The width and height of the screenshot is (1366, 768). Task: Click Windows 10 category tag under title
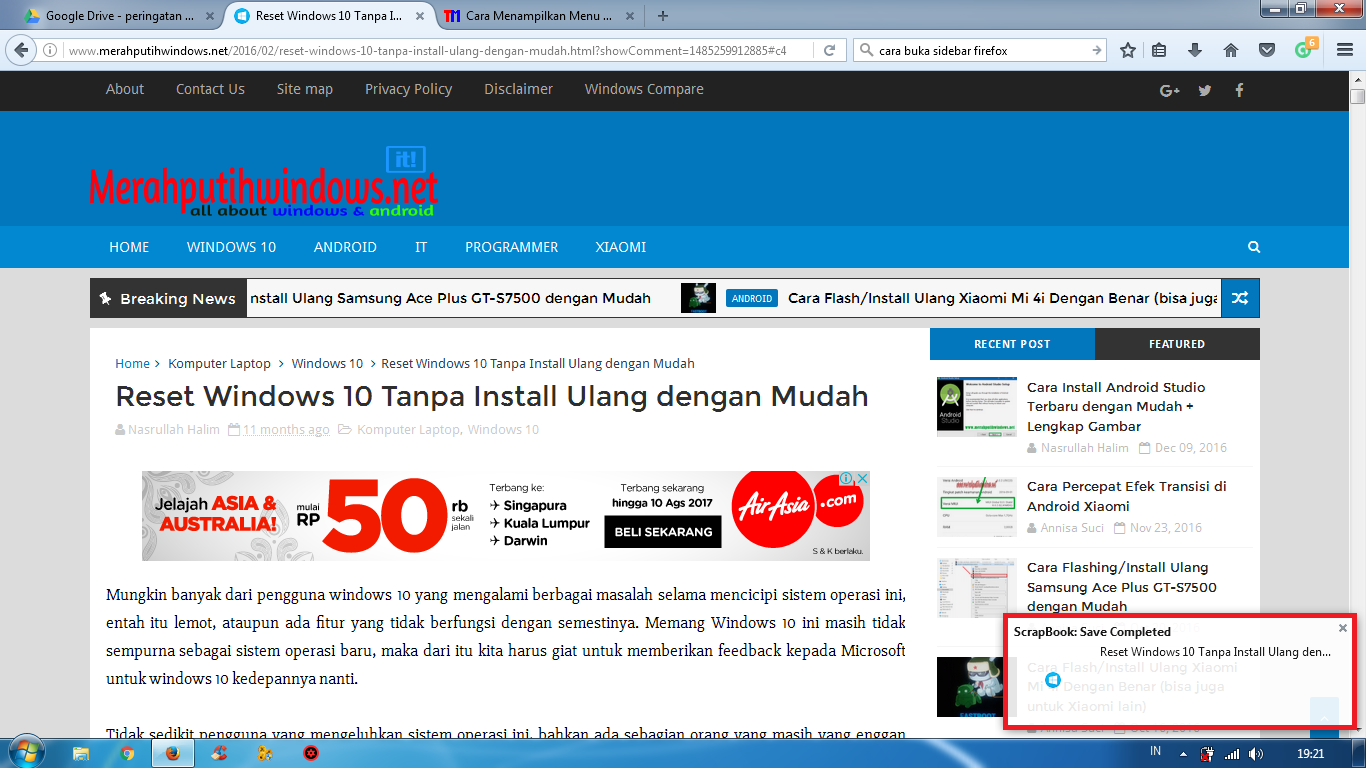tap(503, 430)
